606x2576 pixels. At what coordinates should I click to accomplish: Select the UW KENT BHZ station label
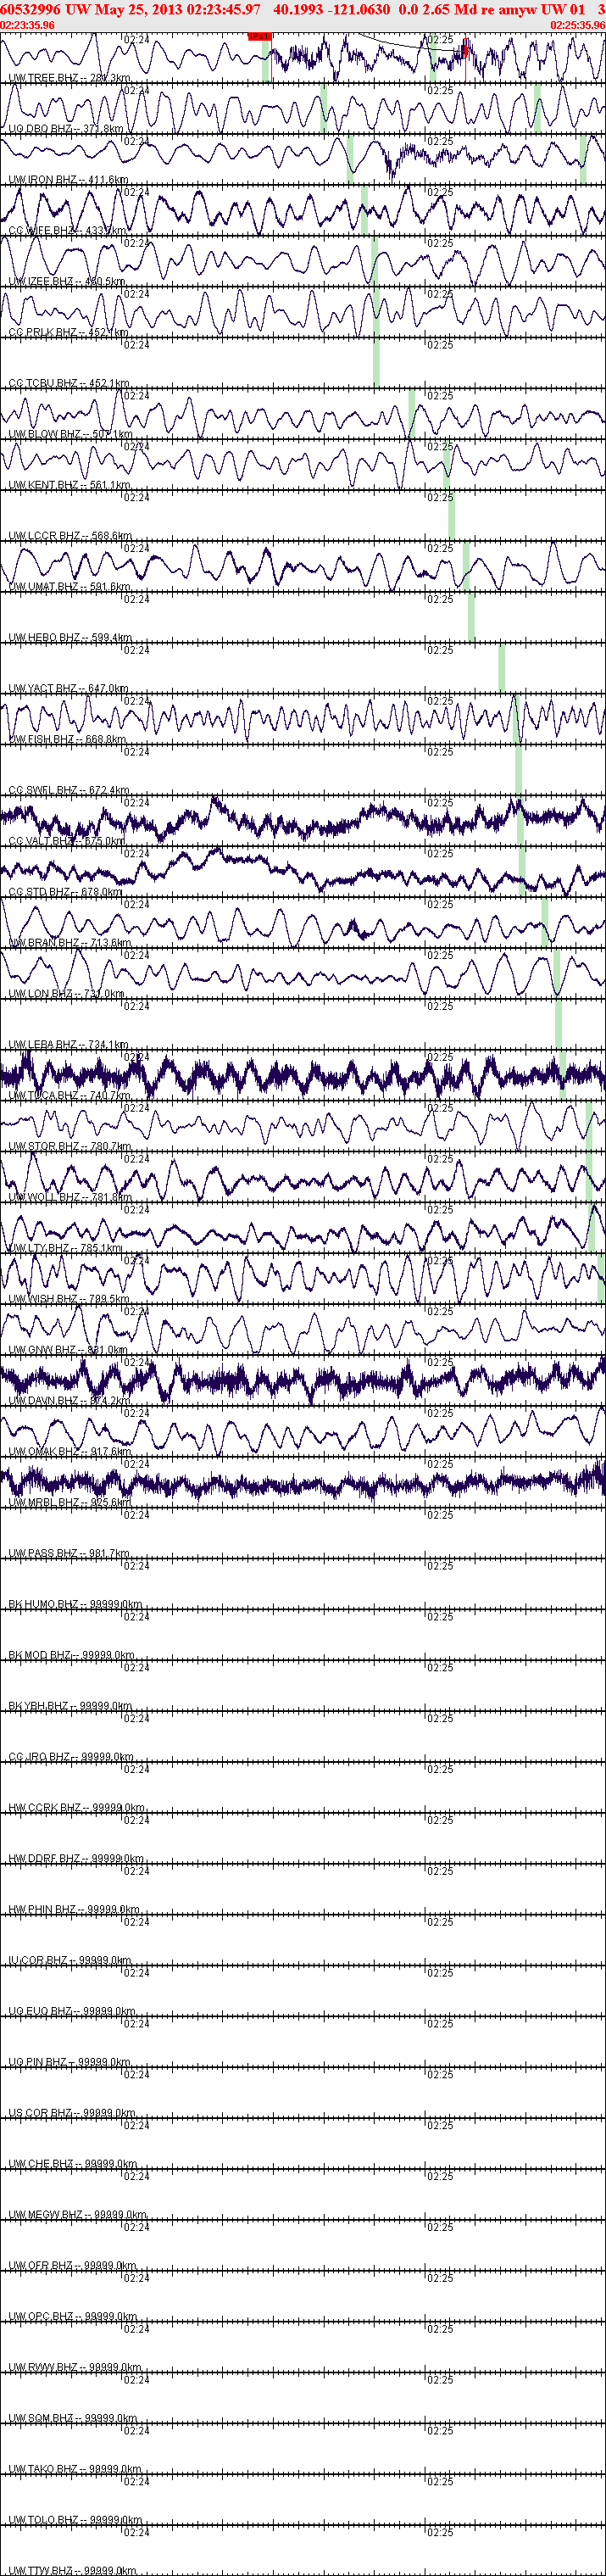70,485
